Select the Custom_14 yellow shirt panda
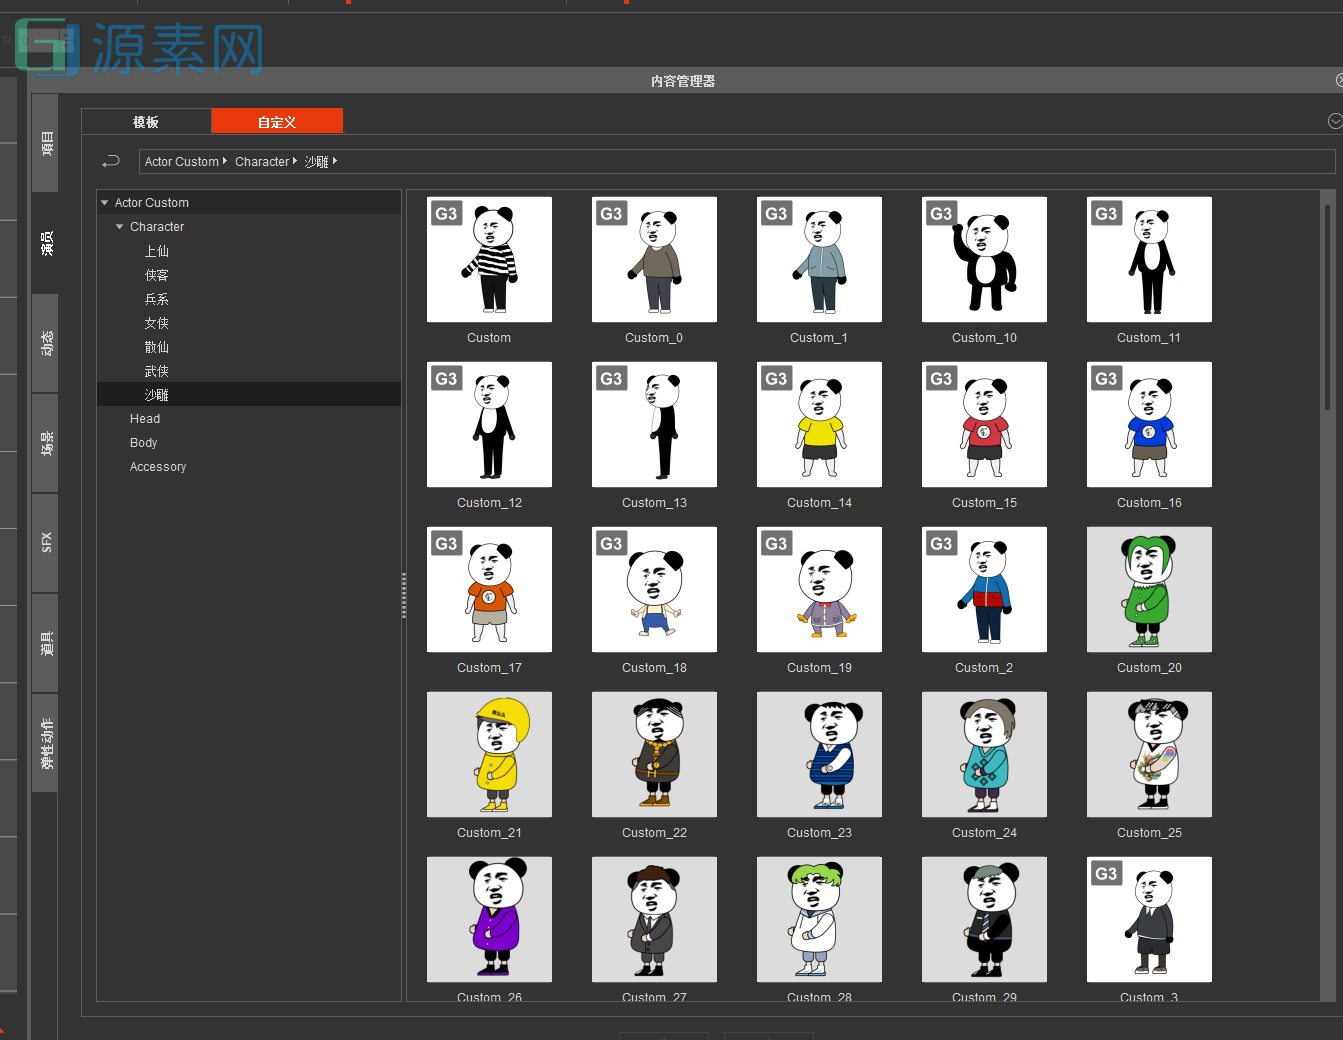 coord(819,424)
